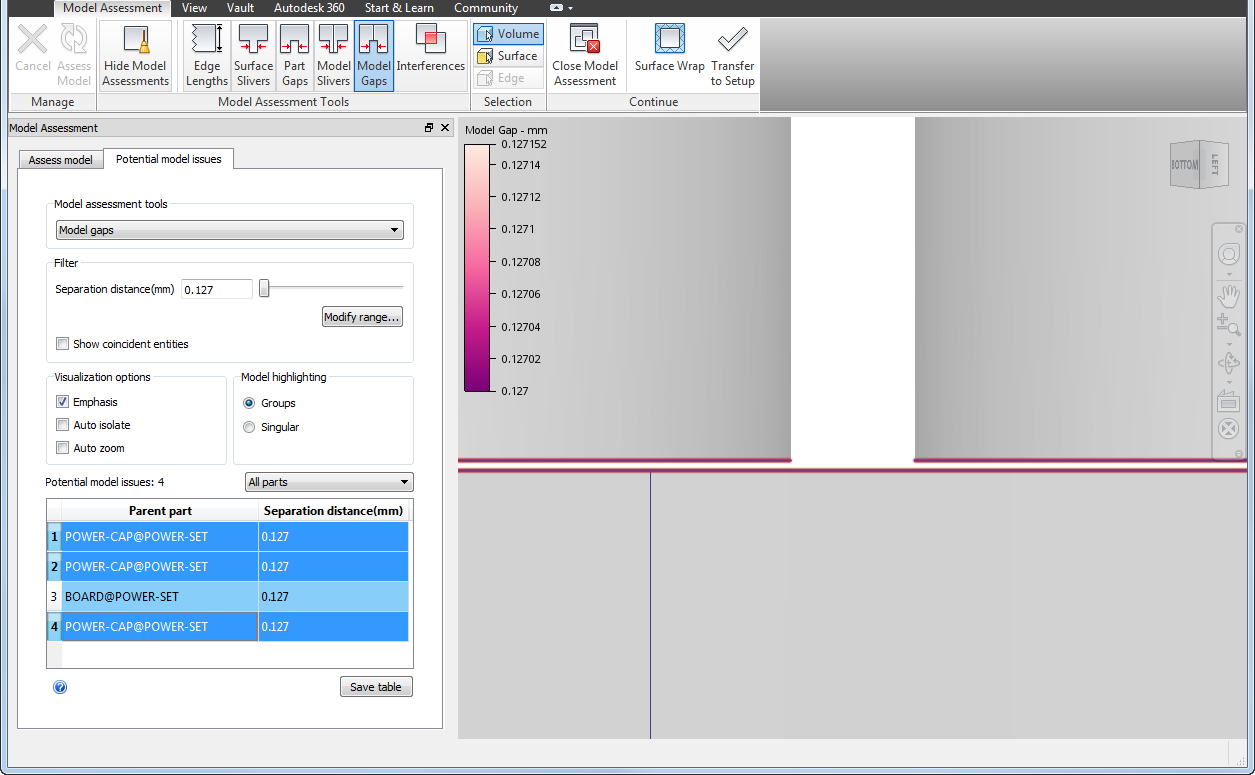Select the Edge Lengths tool
1255x775 pixels.
click(x=207, y=55)
